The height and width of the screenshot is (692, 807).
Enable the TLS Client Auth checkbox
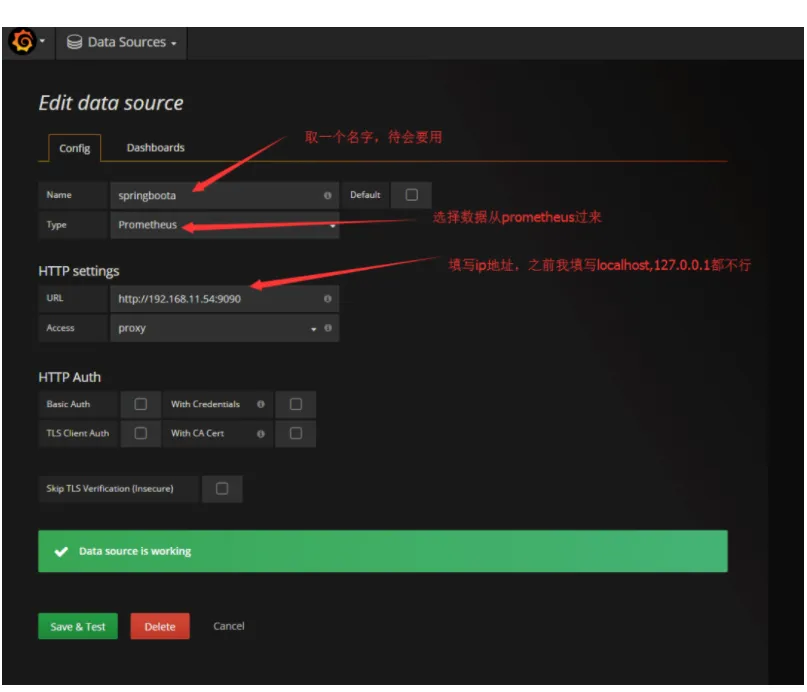click(x=141, y=433)
